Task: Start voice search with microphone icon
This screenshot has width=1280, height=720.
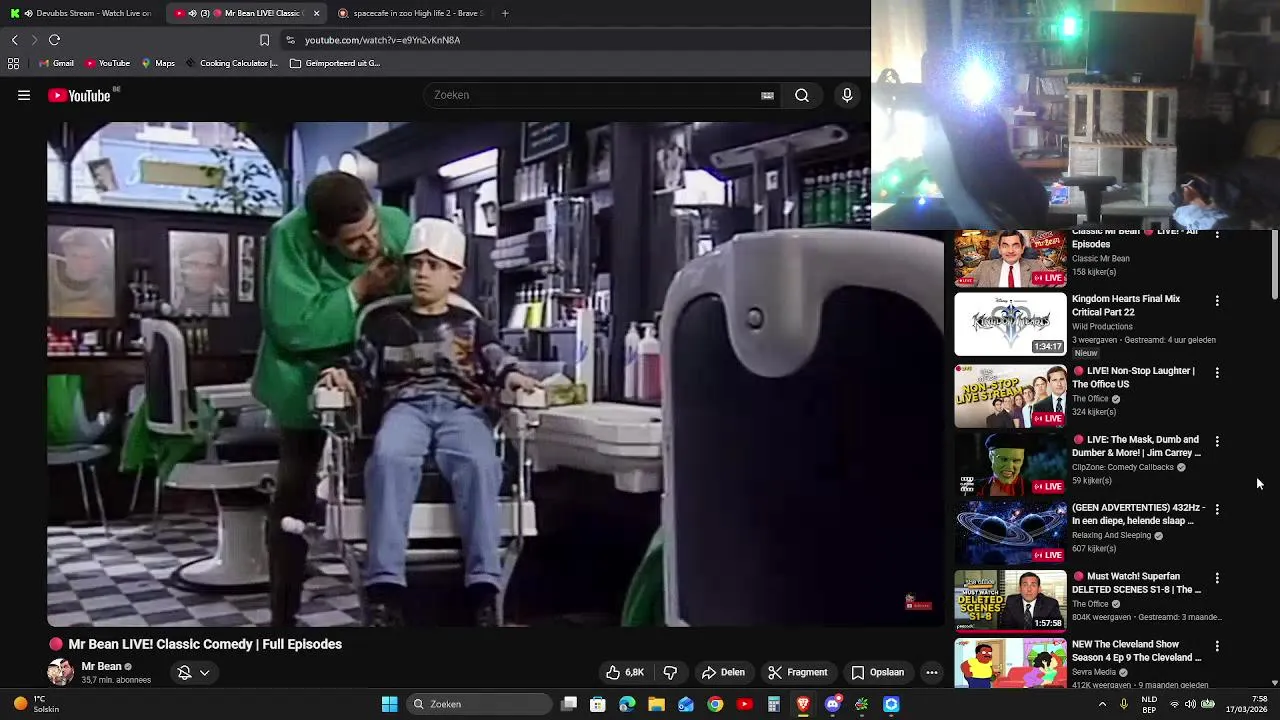Action: (x=847, y=95)
